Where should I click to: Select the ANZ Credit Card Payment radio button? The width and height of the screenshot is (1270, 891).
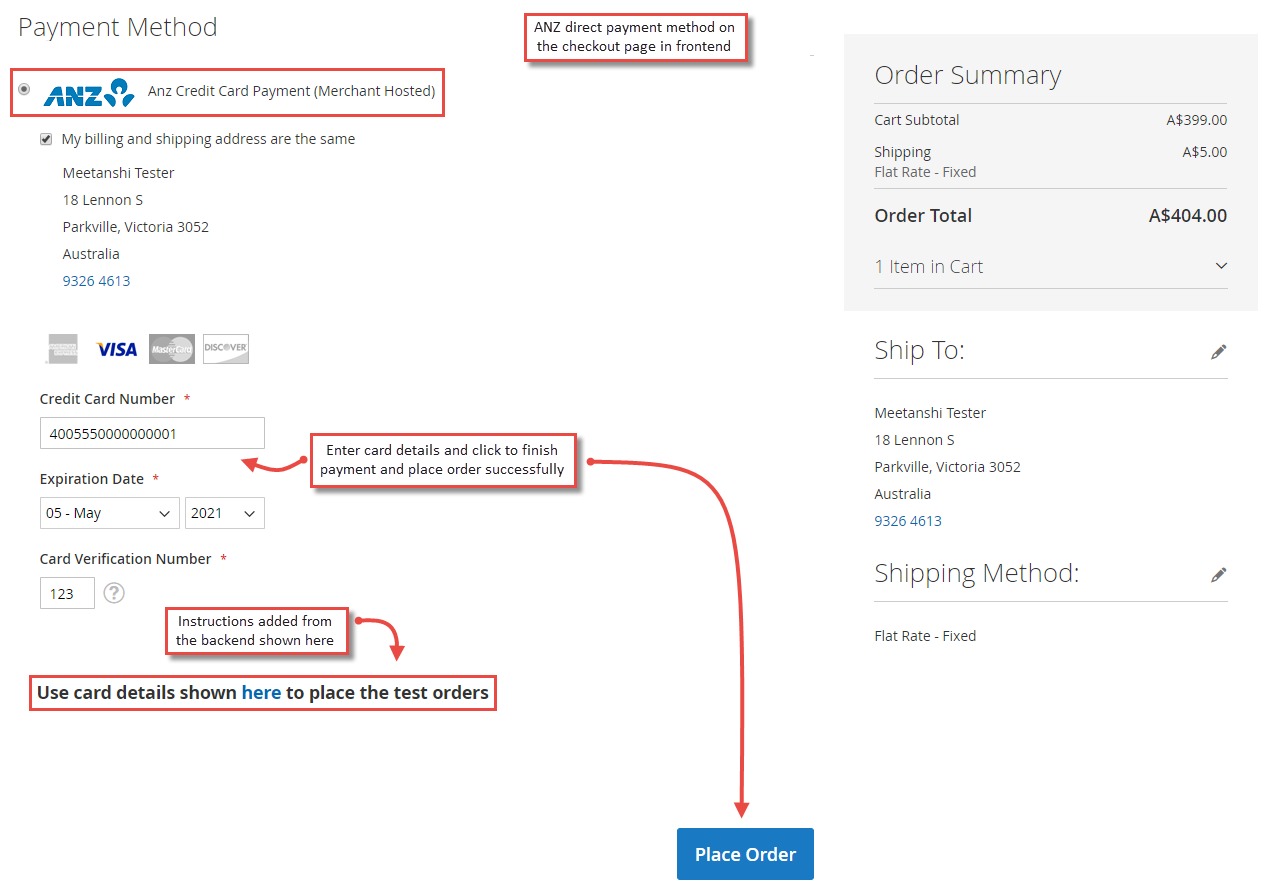23,91
